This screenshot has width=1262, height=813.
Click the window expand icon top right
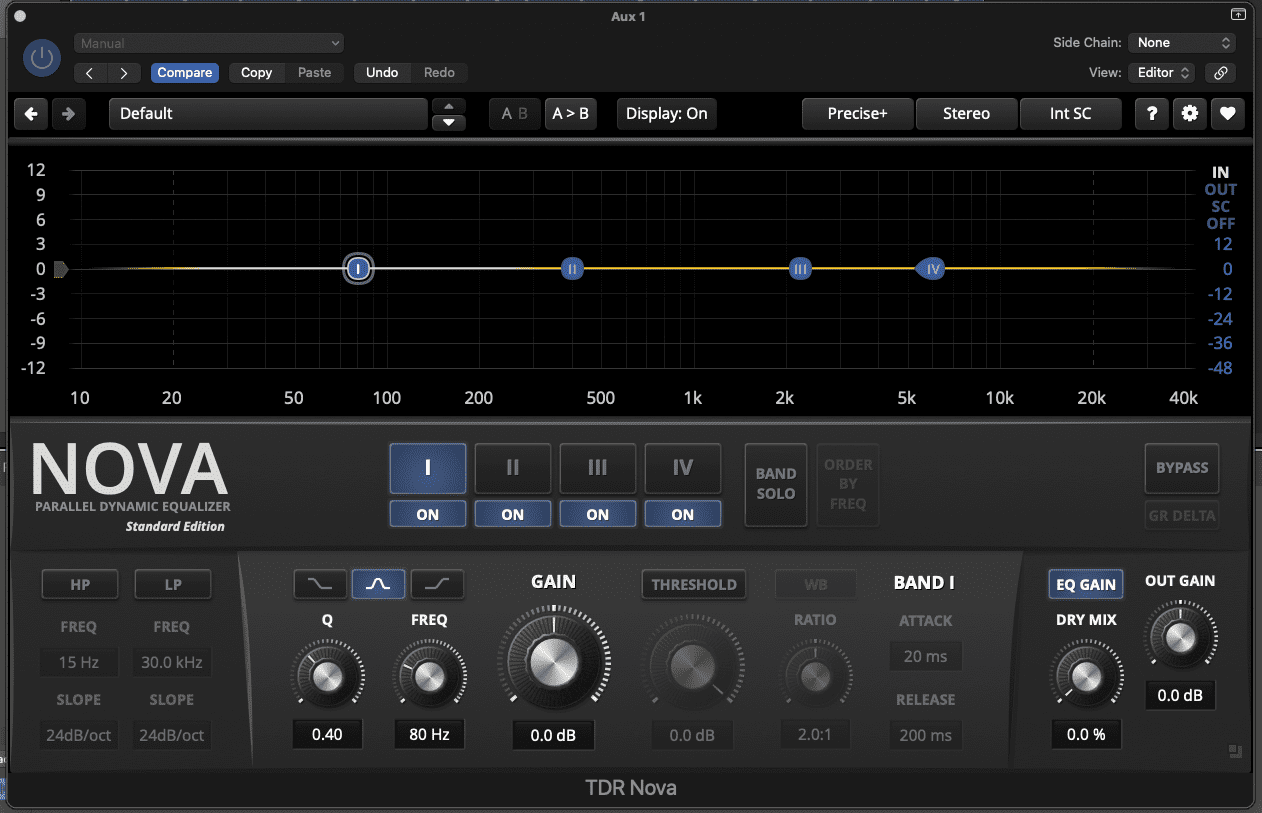(x=1240, y=15)
